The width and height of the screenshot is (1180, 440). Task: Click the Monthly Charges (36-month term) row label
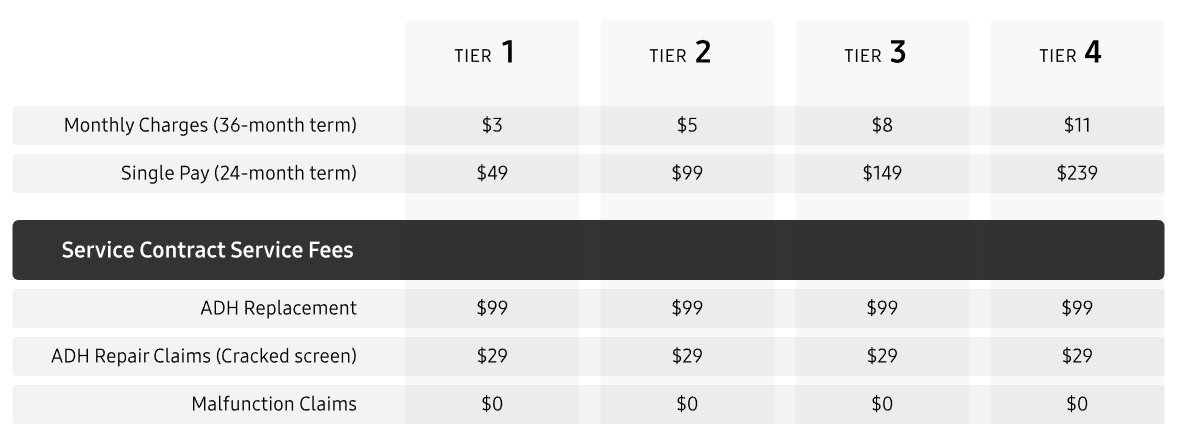210,126
